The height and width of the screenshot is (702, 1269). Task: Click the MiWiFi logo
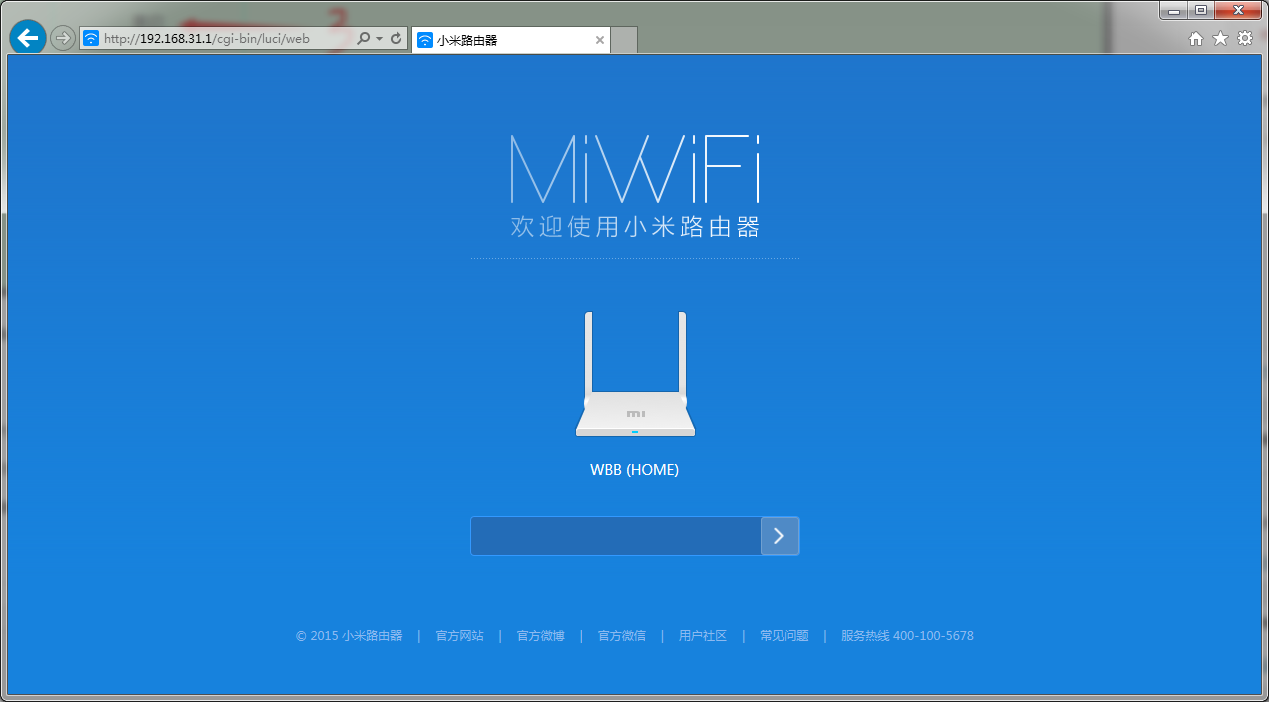pyautogui.click(x=635, y=168)
